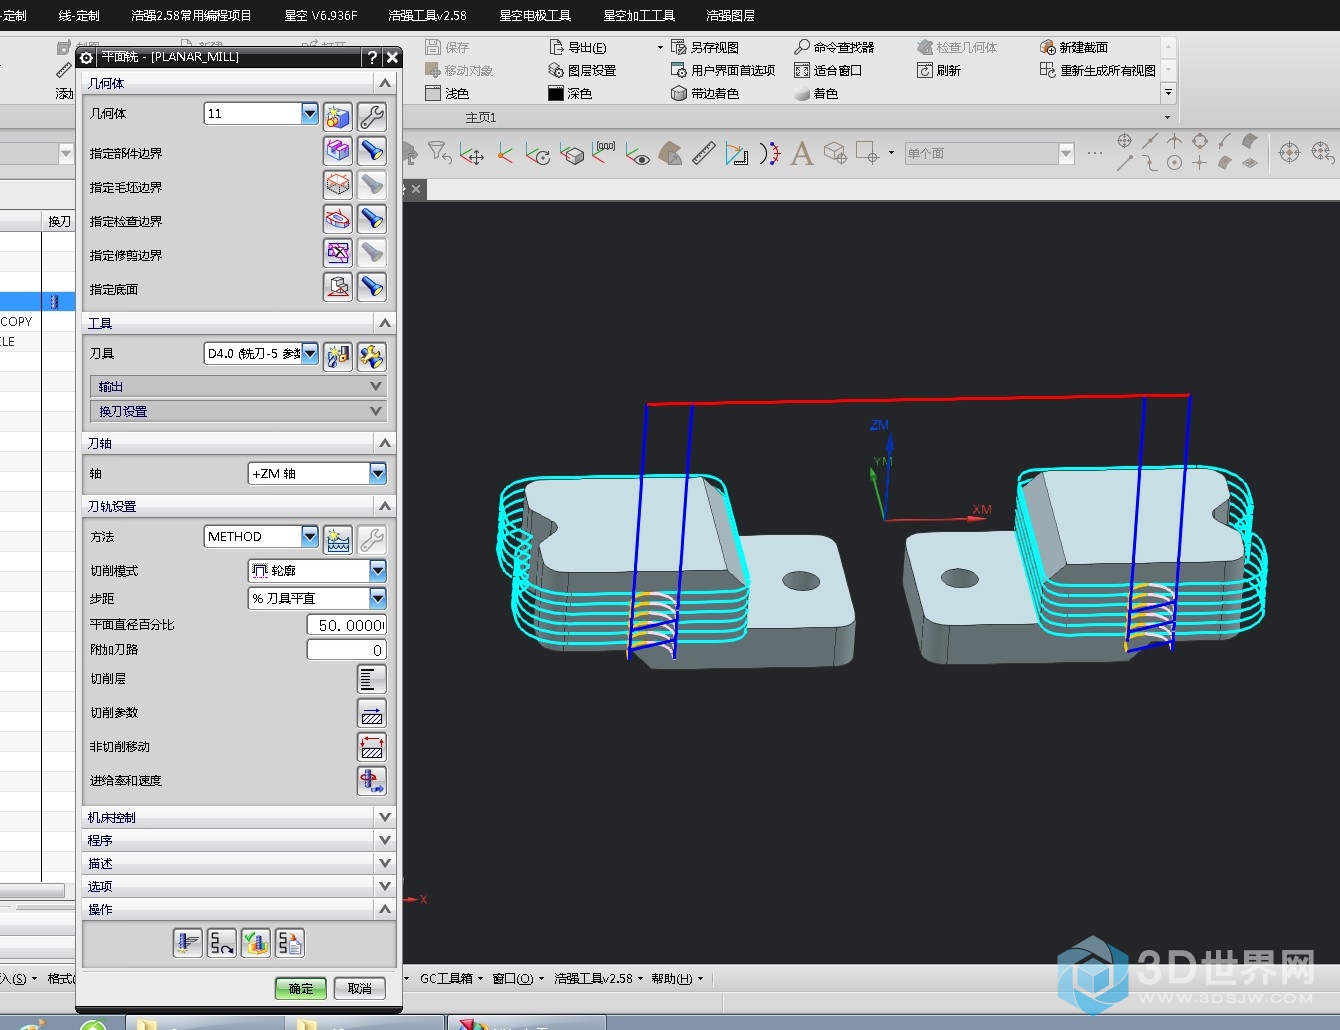The height and width of the screenshot is (1030, 1340).
Task: Open the 浩强图层 menu
Action: click(730, 15)
